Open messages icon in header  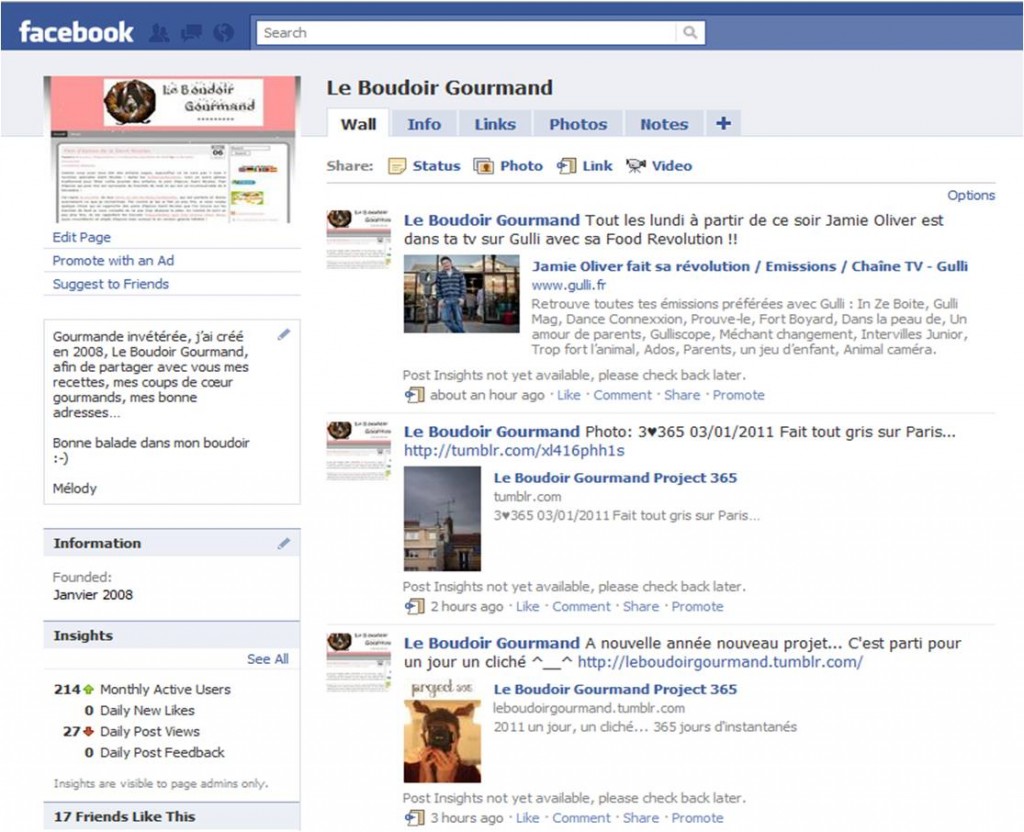[191, 33]
